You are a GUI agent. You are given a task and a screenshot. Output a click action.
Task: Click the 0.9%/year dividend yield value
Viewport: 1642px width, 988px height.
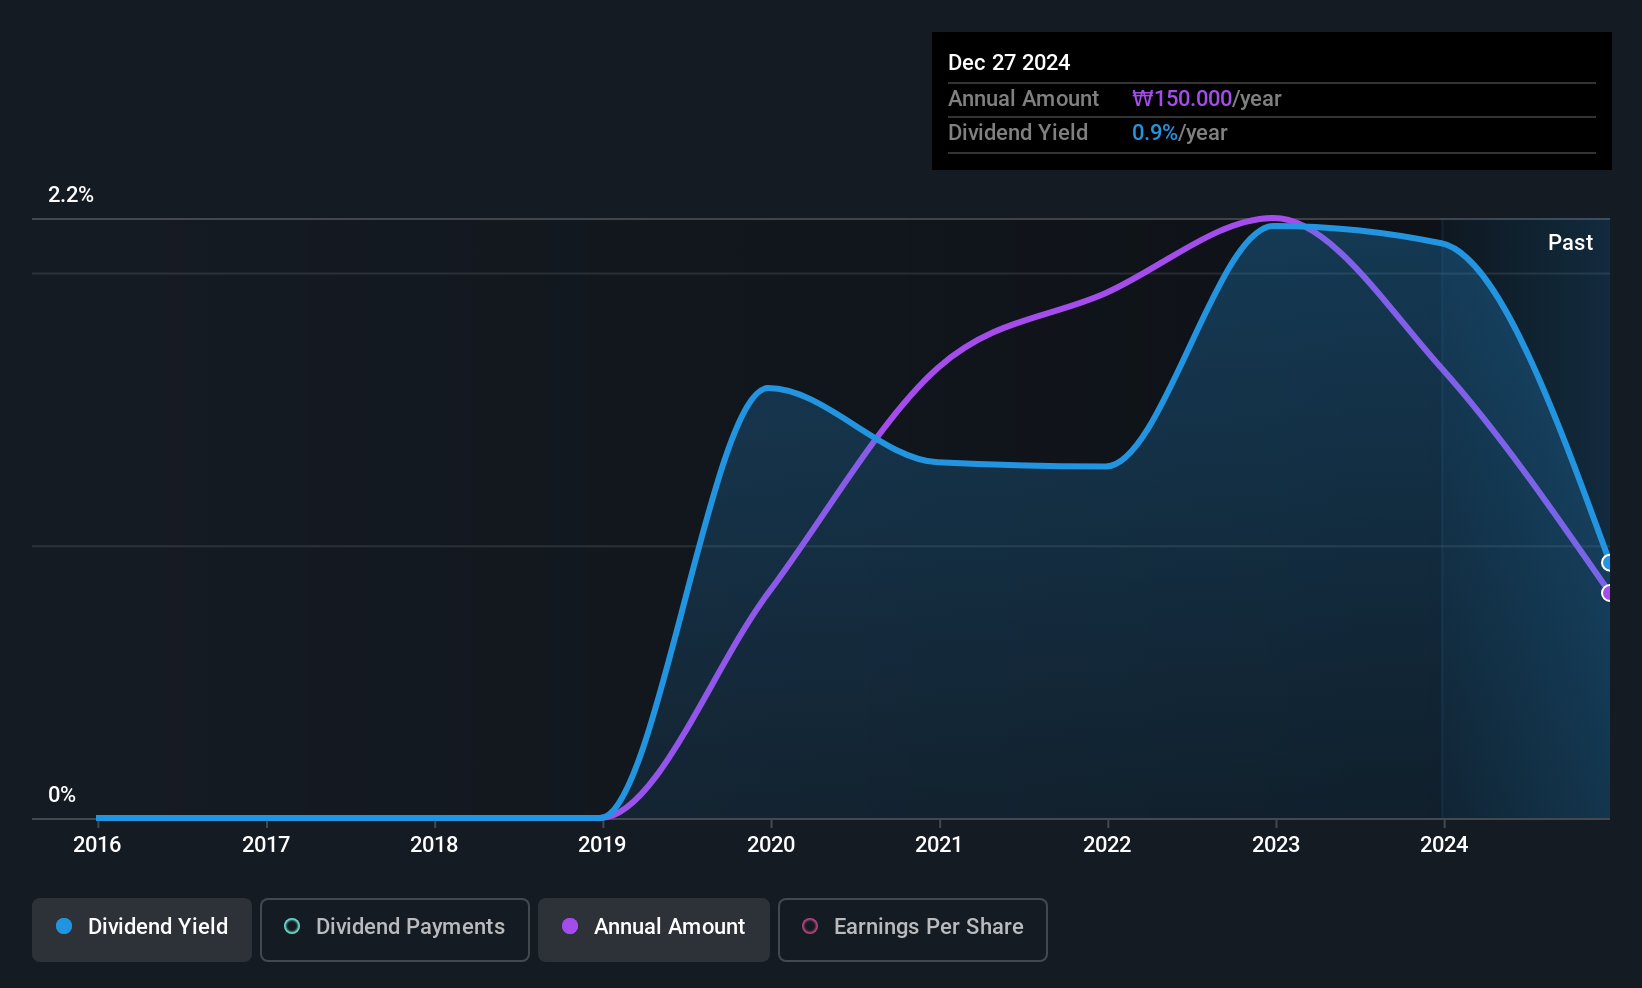1179,132
